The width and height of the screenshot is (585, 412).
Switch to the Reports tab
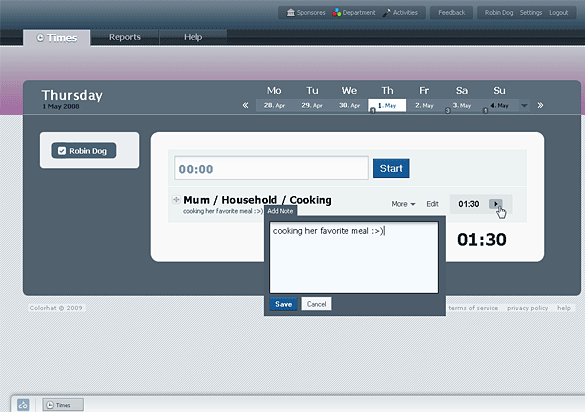click(125, 37)
